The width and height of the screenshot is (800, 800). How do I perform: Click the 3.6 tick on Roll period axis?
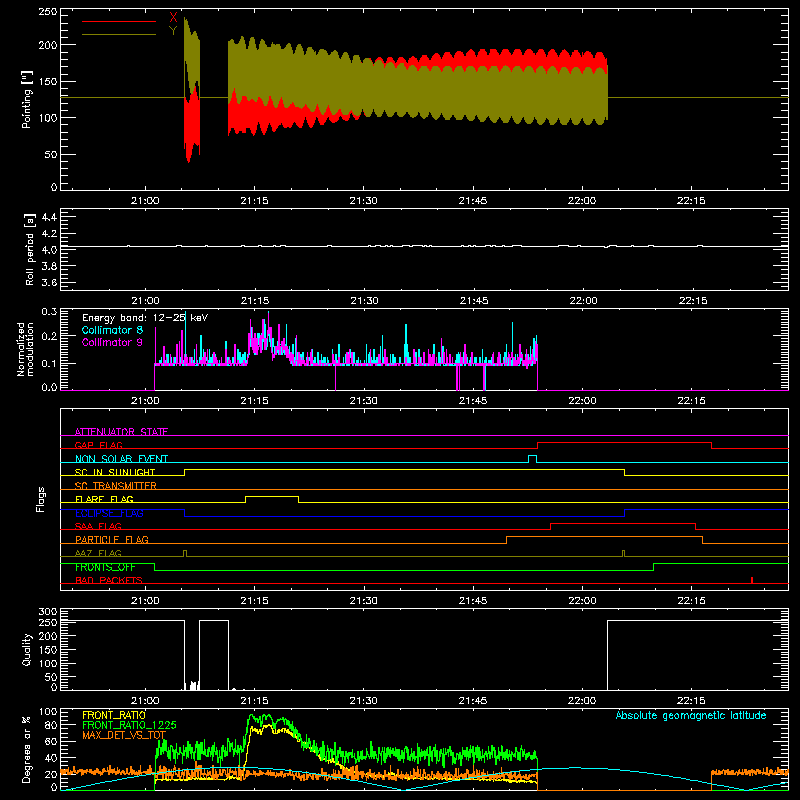point(49,282)
